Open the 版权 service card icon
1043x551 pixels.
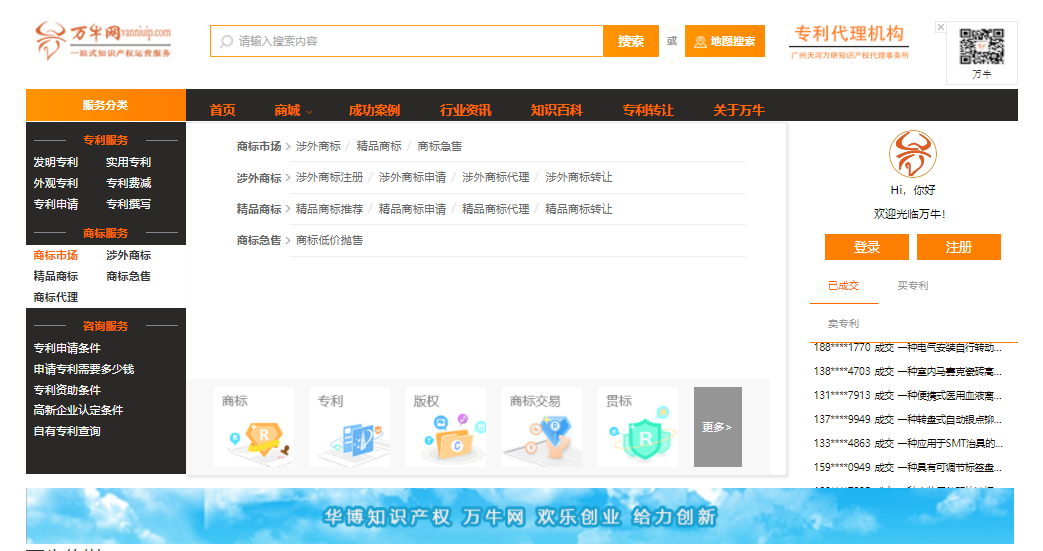[446, 427]
